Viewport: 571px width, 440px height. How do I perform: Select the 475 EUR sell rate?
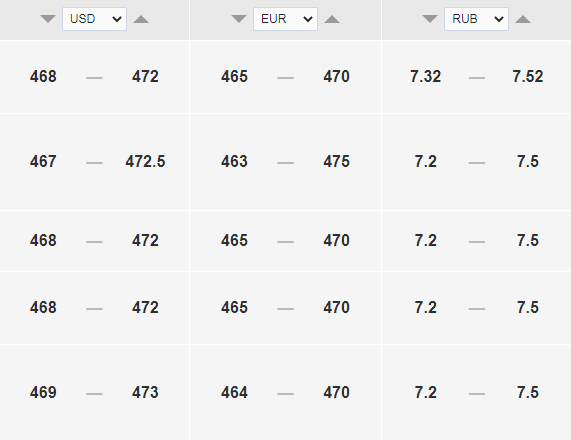coord(336,161)
